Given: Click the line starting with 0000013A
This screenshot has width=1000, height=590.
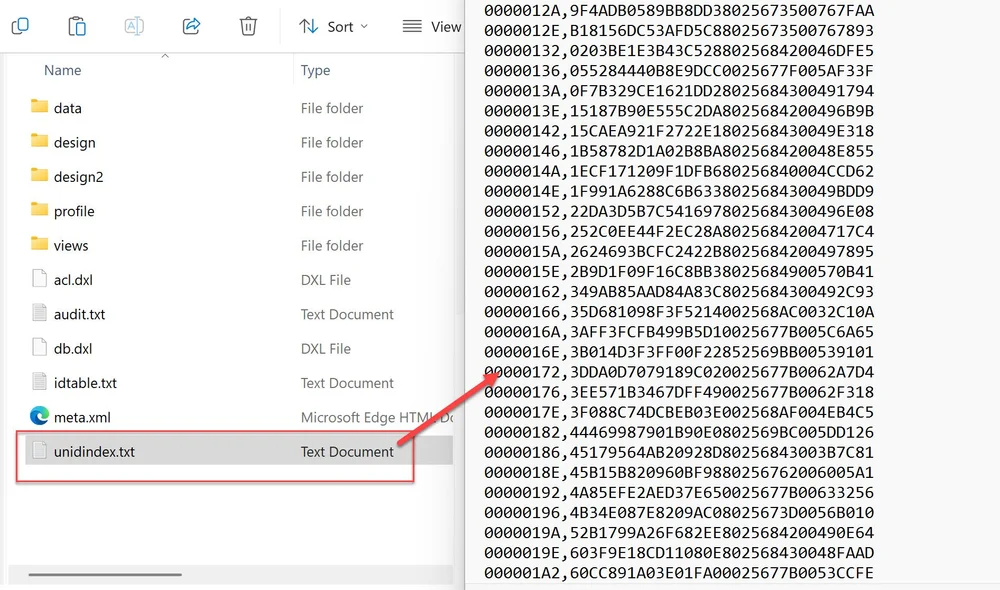Looking at the screenshot, I should tap(679, 91).
